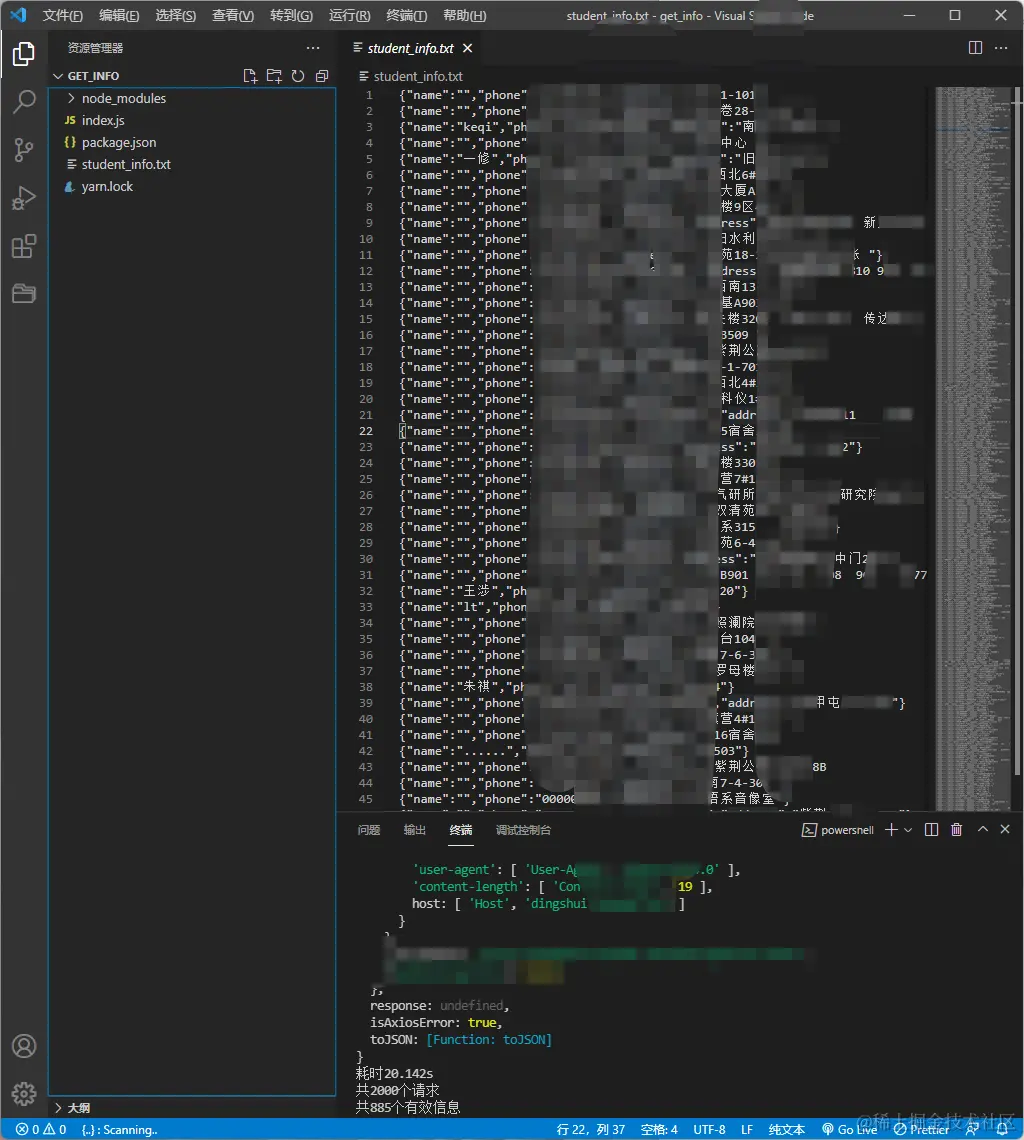This screenshot has height=1140, width=1024.
Task: Click line number 45 in the gutter
Action: pyautogui.click(x=366, y=799)
